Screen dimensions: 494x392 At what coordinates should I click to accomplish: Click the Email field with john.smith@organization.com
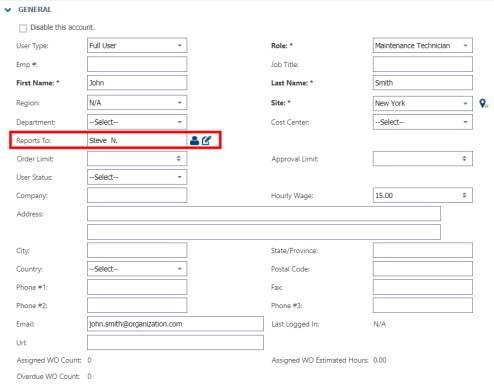[x=175, y=324]
